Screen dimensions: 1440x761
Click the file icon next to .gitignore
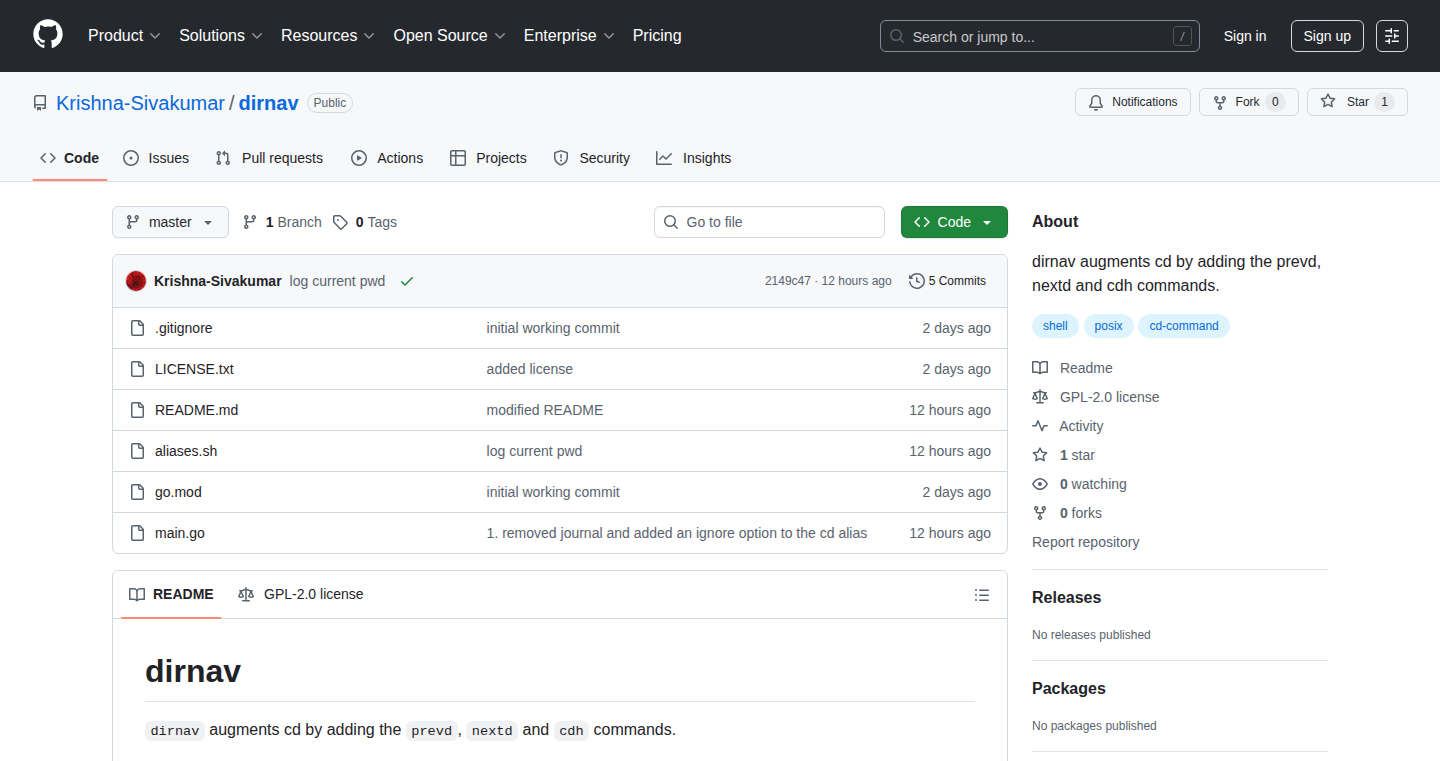(x=138, y=328)
